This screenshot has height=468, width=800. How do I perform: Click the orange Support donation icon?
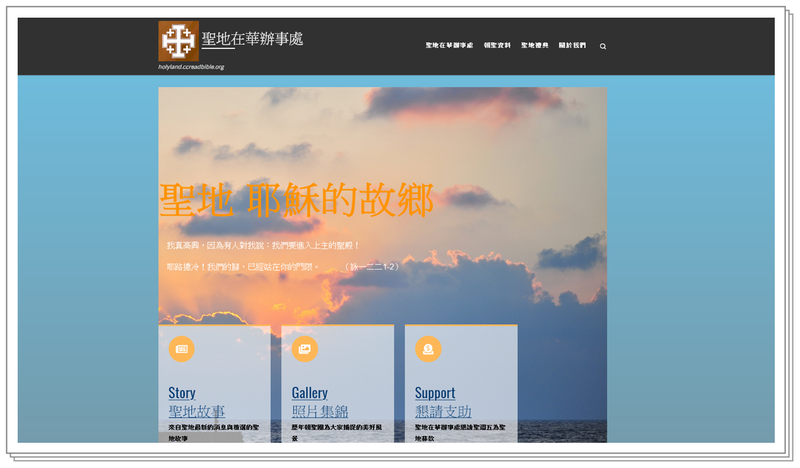[428, 349]
